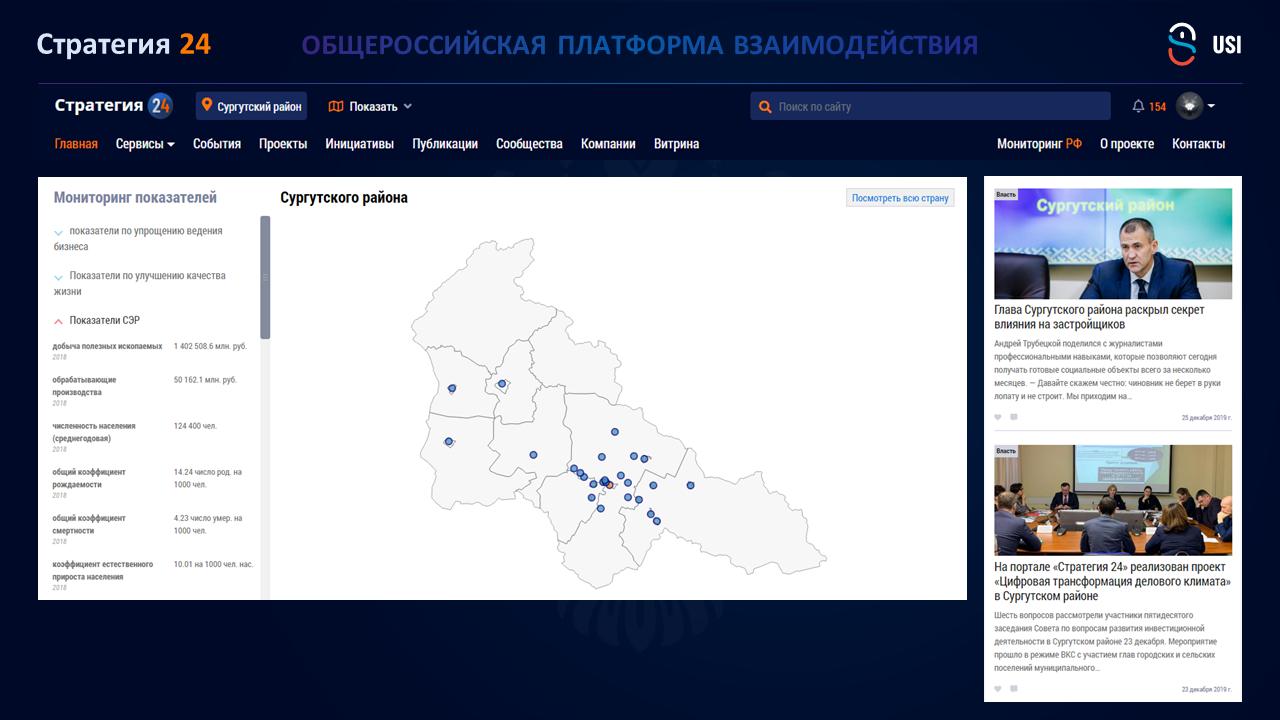Expand показатели по упрощению ведения бизнеса
The width and height of the screenshot is (1280, 720).
59,232
